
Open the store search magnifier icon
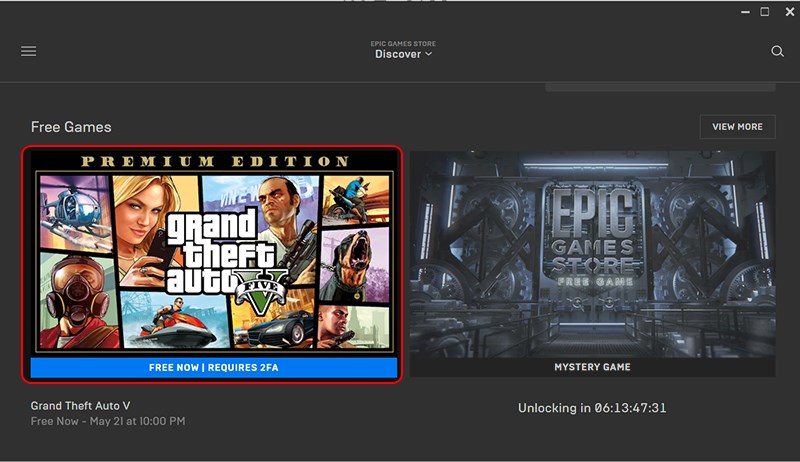777,51
